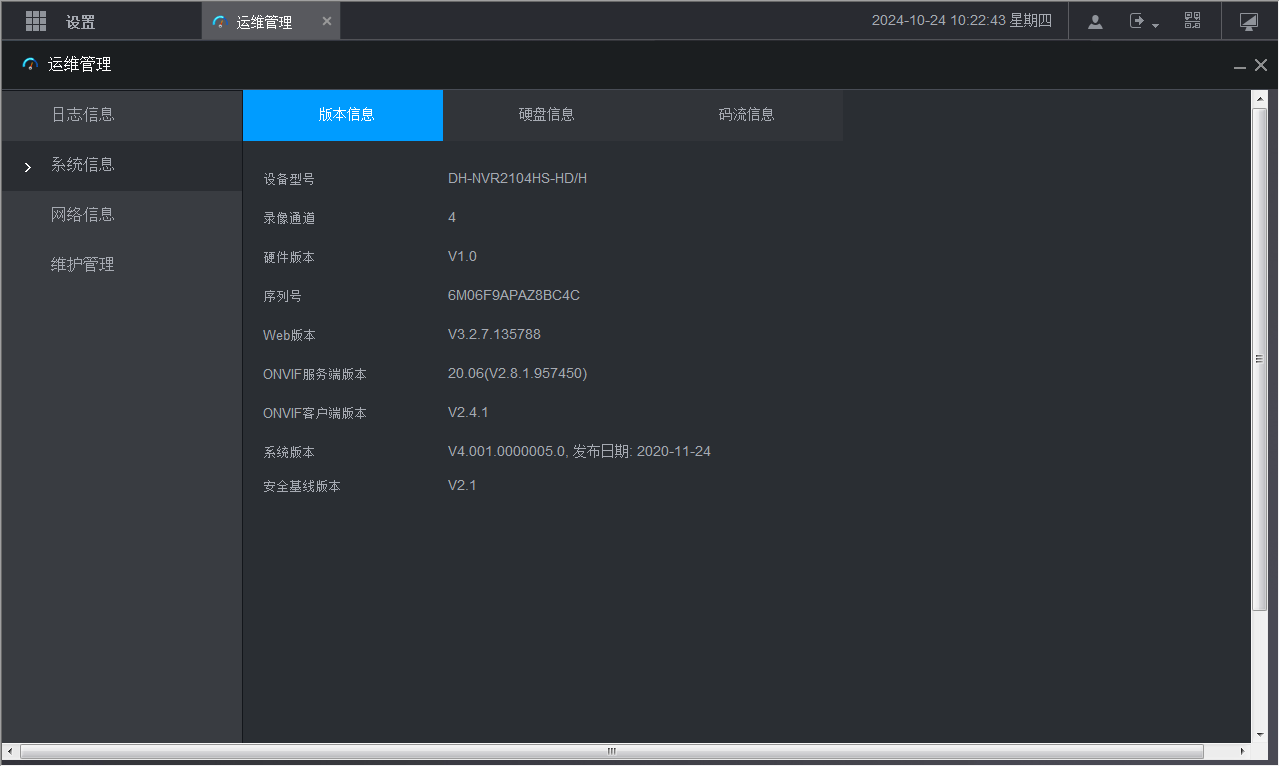Open the logout dropdown arrow
This screenshot has height=767, width=1280.
pyautogui.click(x=1156, y=25)
